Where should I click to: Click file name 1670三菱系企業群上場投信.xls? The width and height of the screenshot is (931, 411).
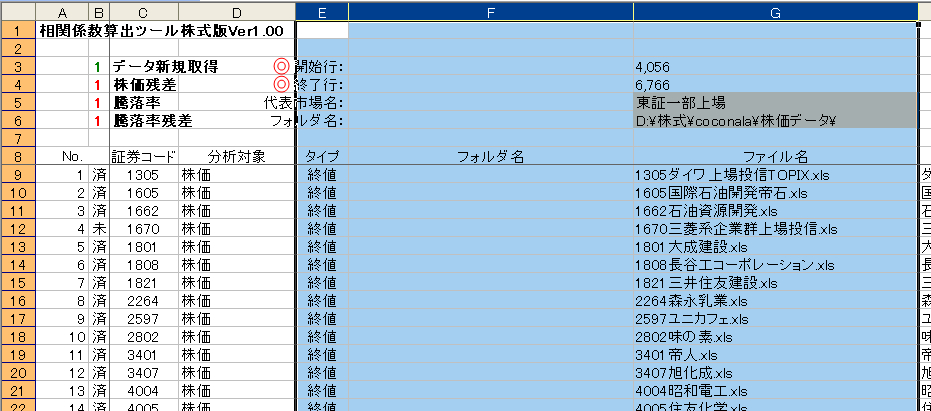(736, 229)
